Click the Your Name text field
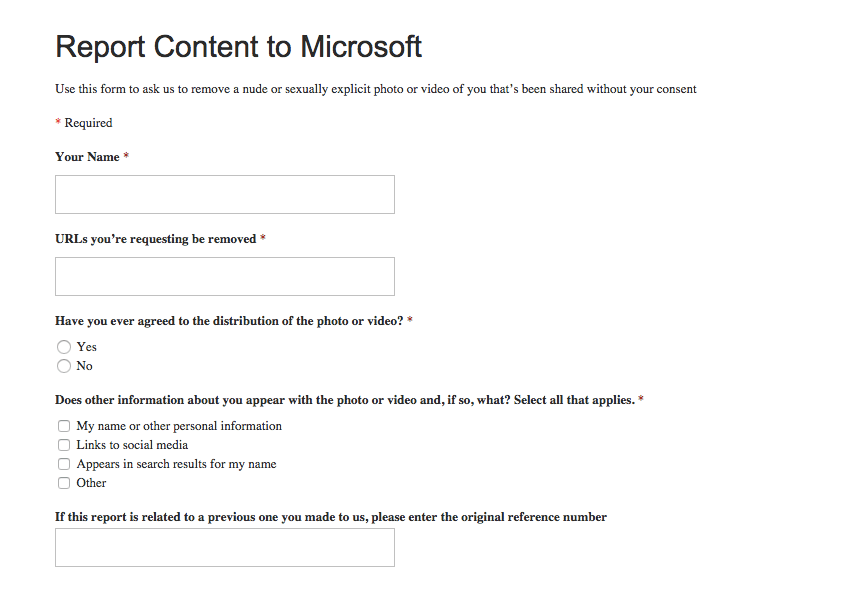 click(x=224, y=195)
